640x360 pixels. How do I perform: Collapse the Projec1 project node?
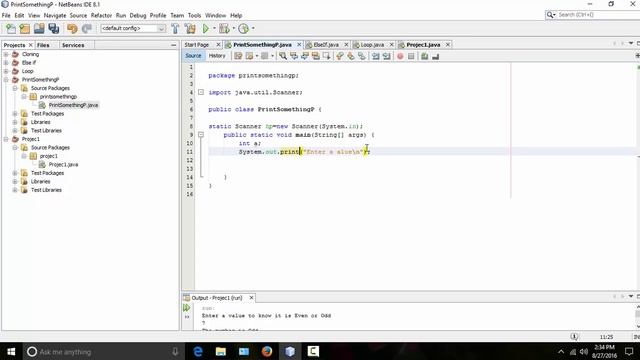[x=6, y=139]
